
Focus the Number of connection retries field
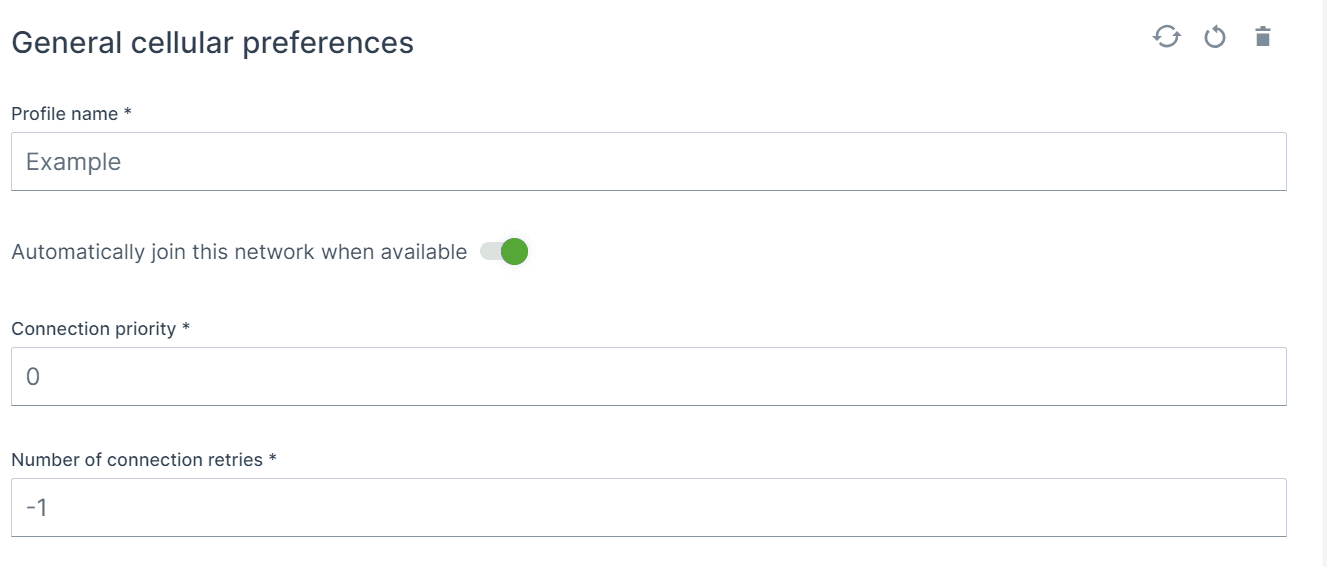648,507
